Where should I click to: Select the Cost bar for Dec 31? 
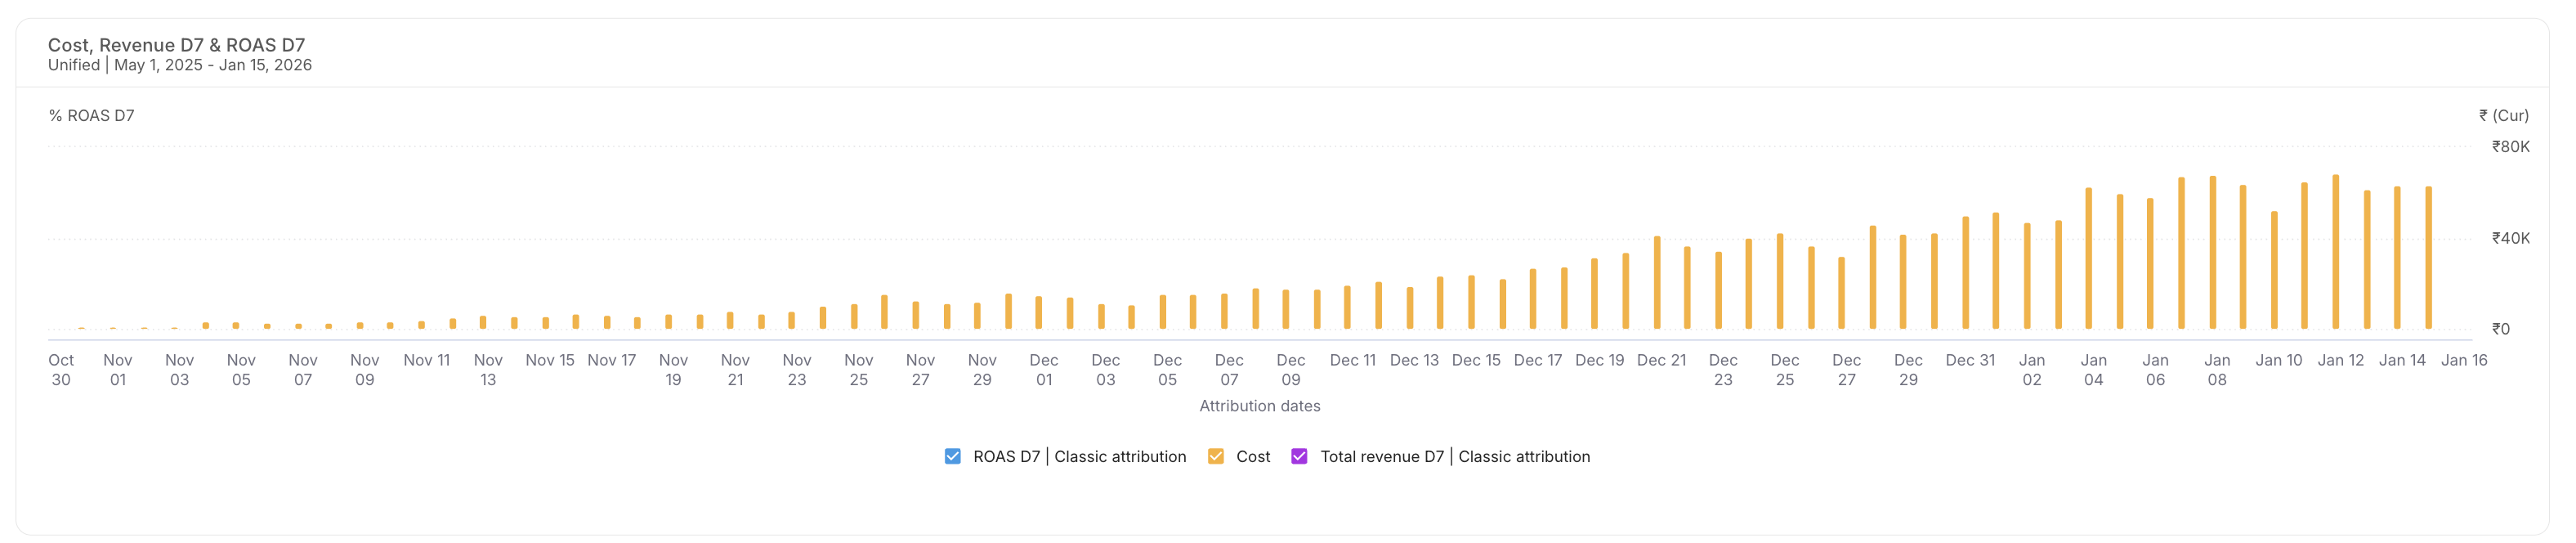click(1965, 273)
